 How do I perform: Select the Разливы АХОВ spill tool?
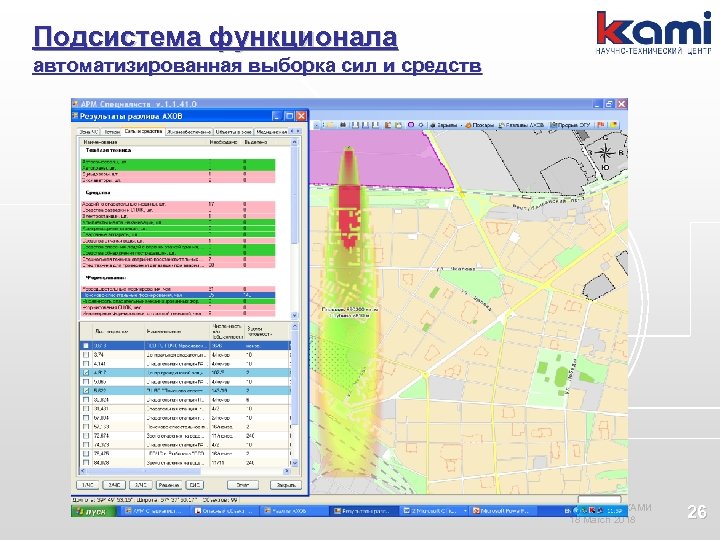click(521, 125)
